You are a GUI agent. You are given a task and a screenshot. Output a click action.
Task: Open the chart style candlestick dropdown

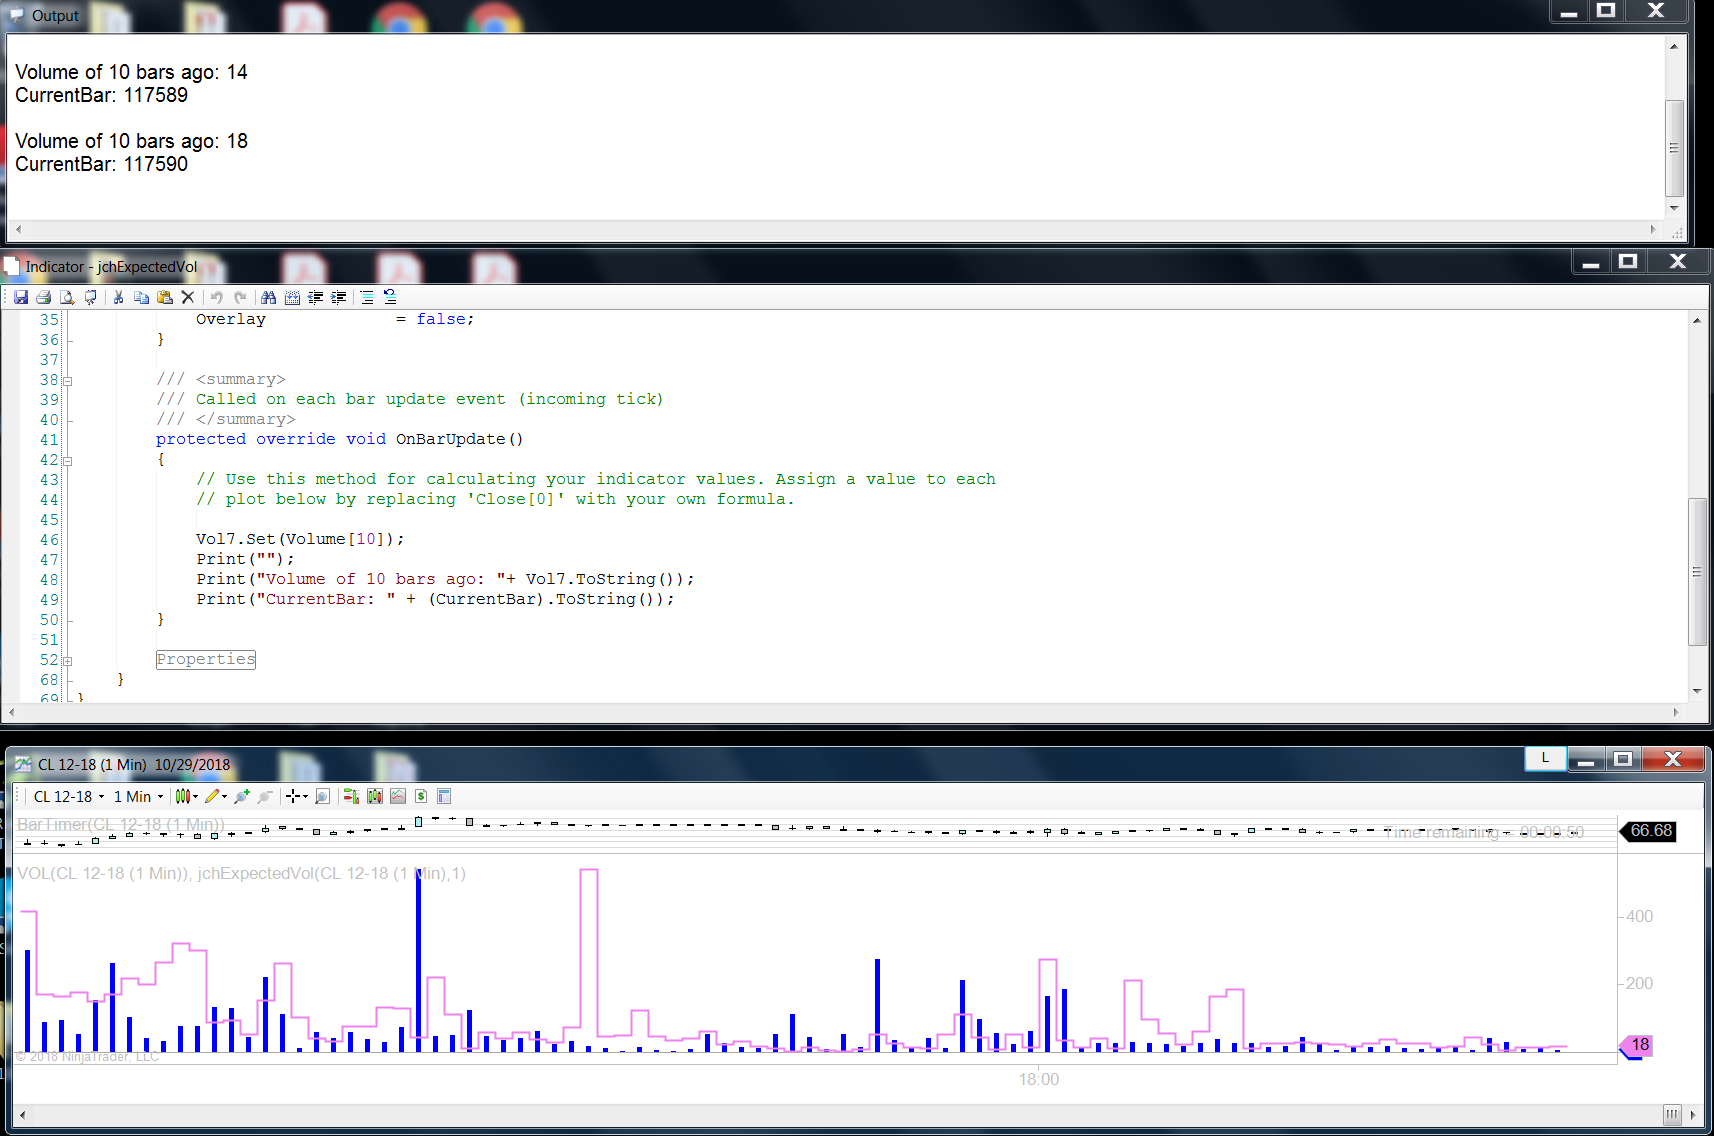pyautogui.click(x=186, y=796)
